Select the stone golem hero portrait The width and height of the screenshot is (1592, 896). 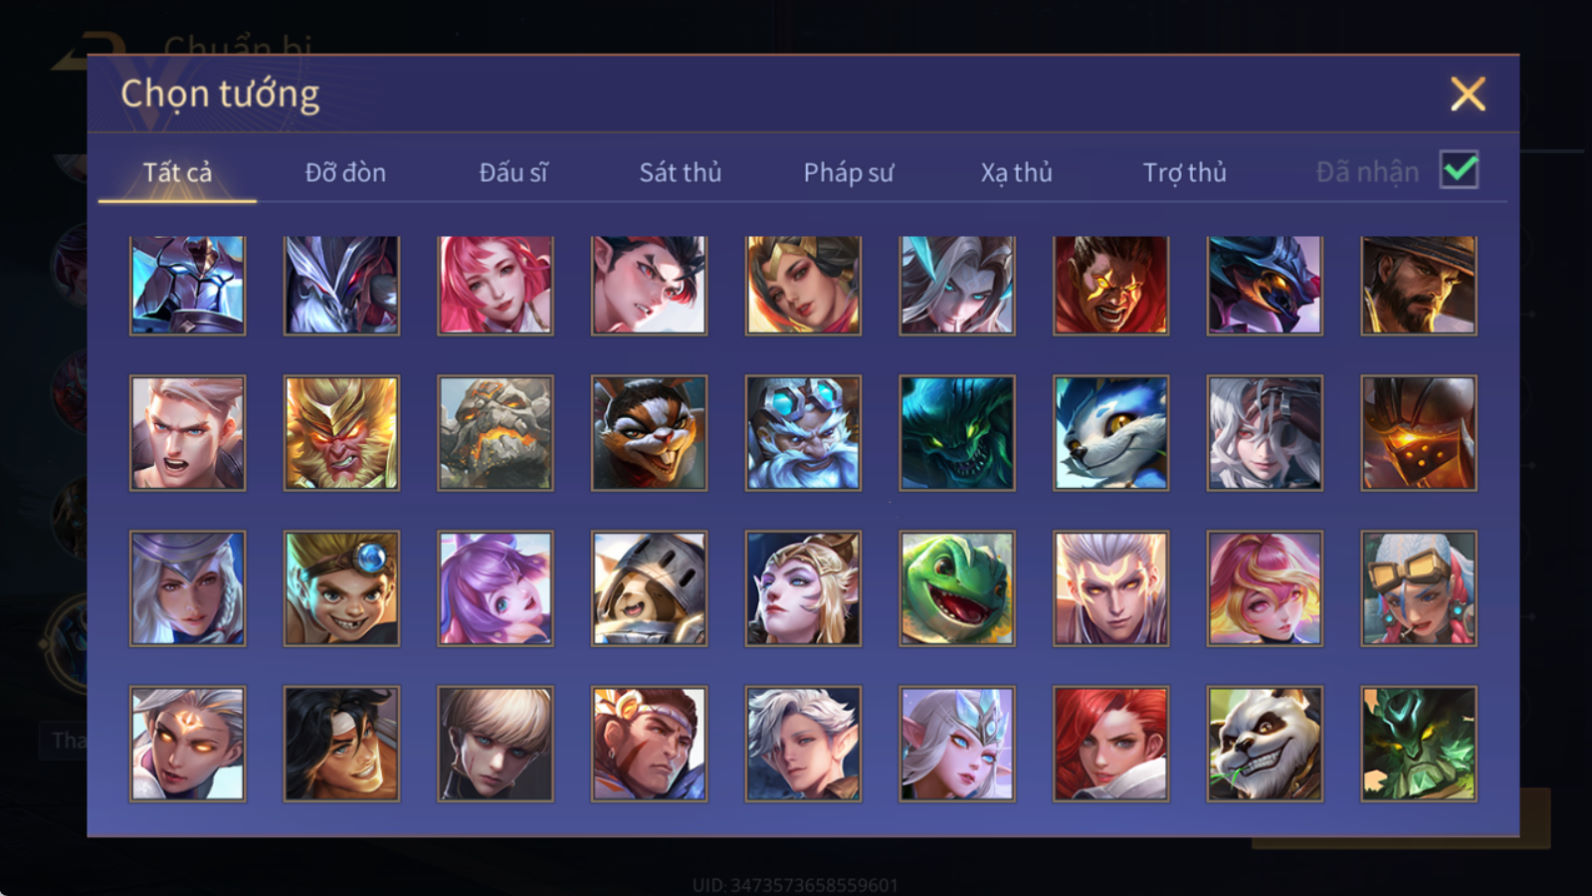[495, 433]
